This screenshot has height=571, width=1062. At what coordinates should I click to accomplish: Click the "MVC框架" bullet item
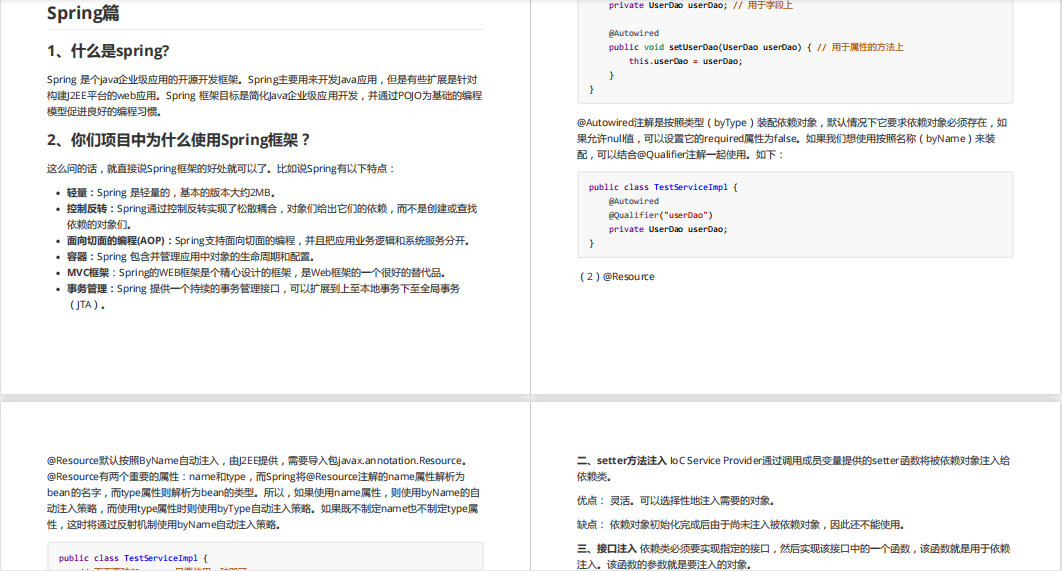coord(256,273)
